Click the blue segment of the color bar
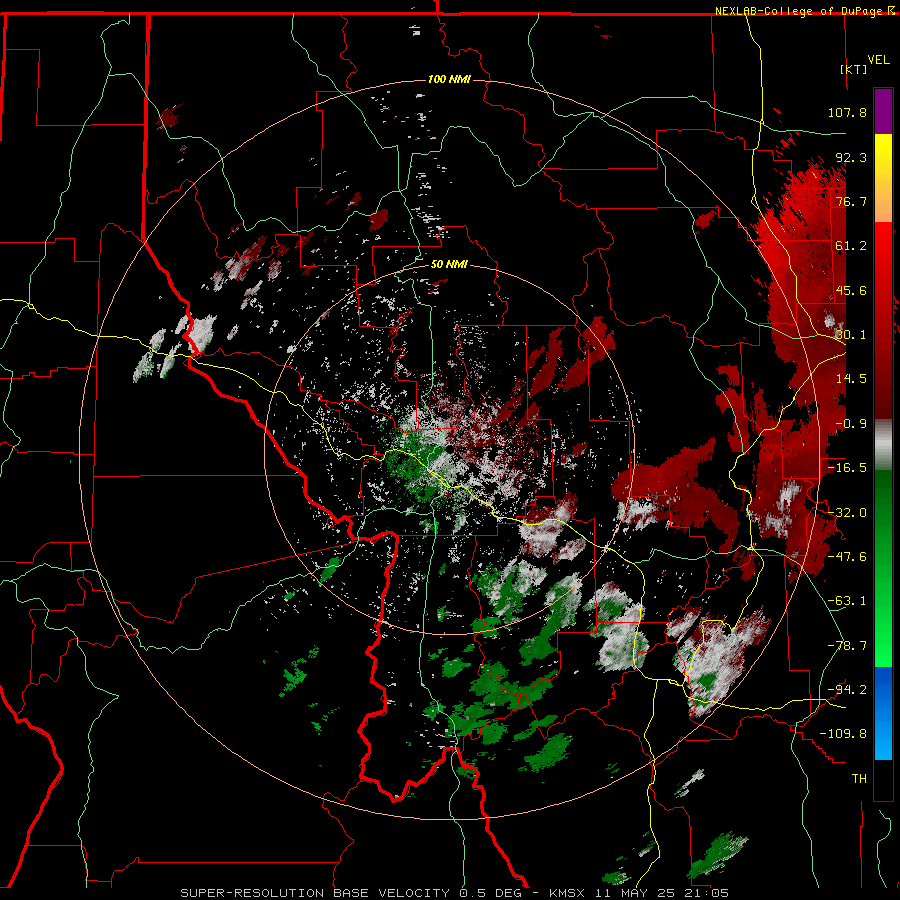900x900 pixels. (883, 713)
